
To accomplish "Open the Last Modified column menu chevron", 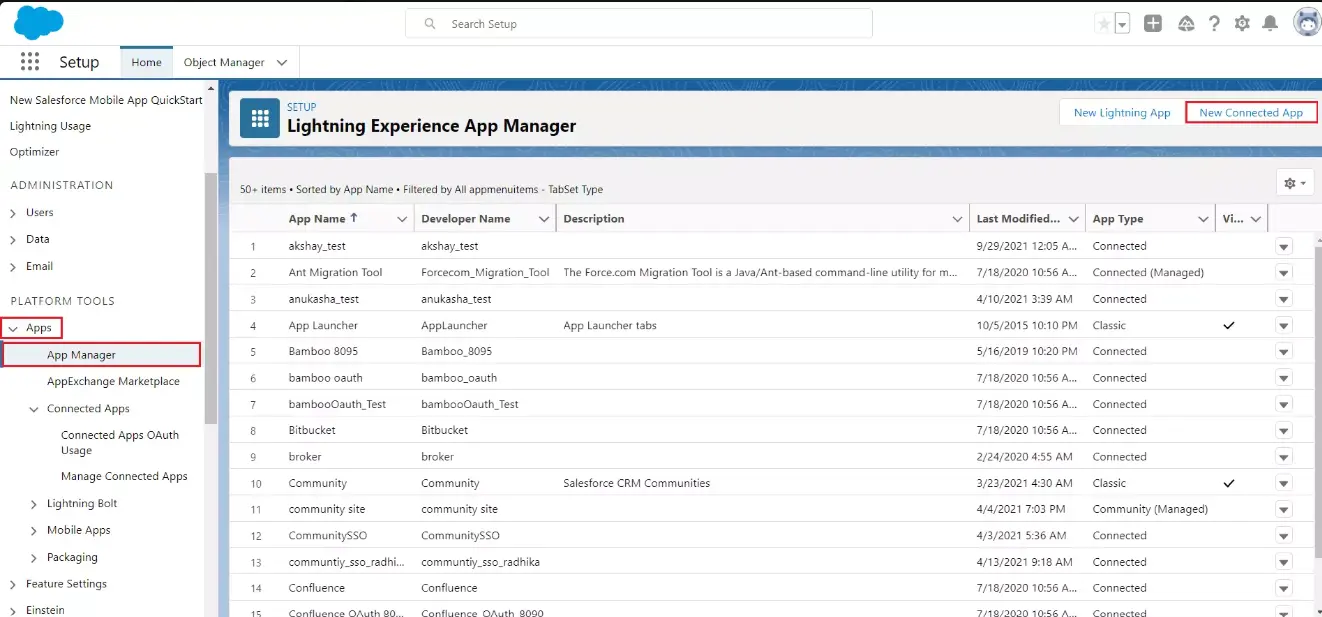I will click(1074, 219).
